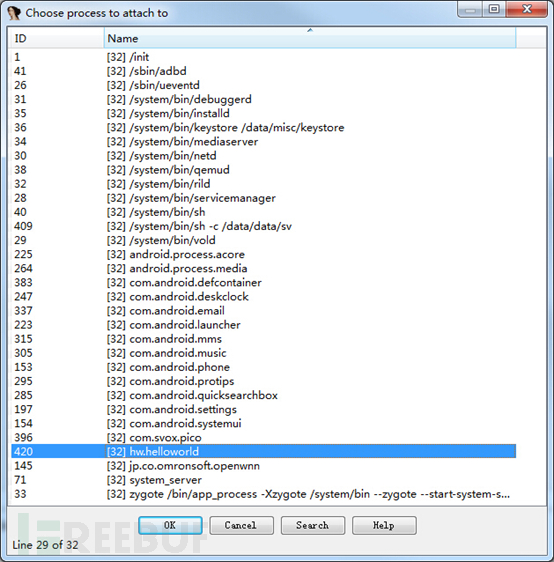This screenshot has height=562, width=554.
Task: Select the keystore /data/misc/keystore process
Action: [x=263, y=128]
